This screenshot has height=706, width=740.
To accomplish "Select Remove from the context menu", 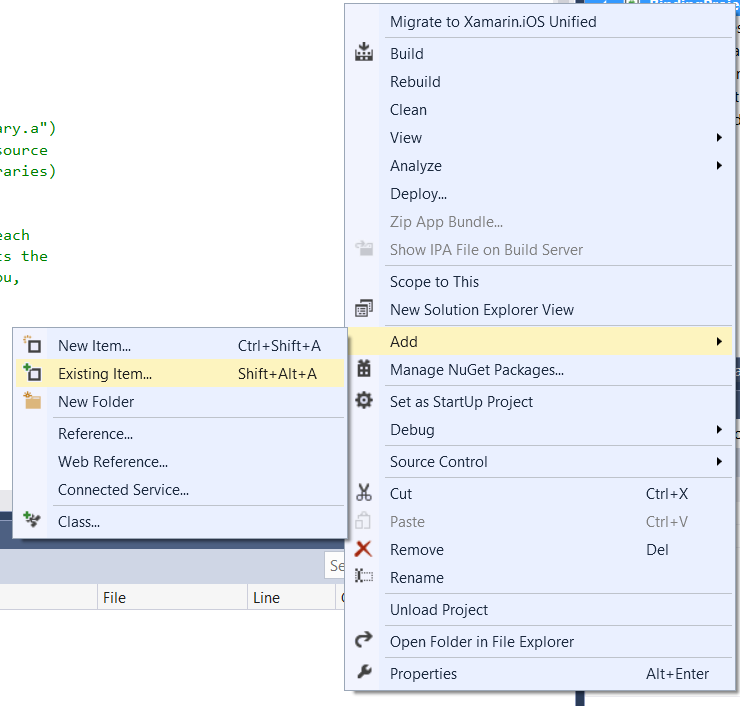I will click(538, 550).
